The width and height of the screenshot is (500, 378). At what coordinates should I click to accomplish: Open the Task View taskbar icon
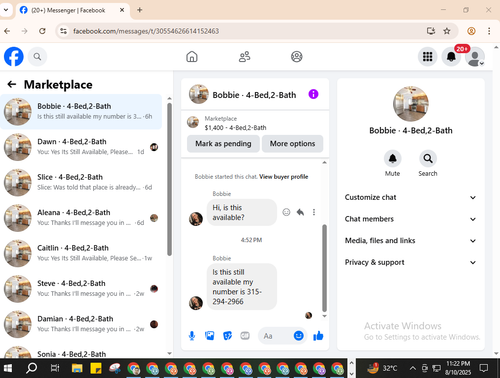coord(55,368)
